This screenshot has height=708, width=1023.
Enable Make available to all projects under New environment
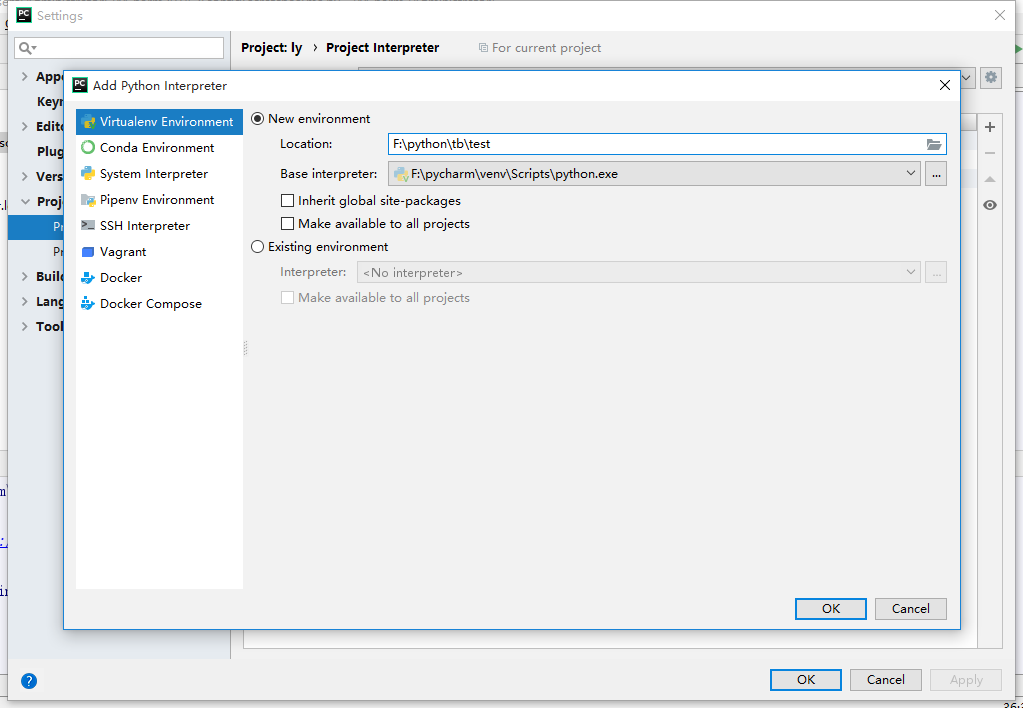click(287, 224)
